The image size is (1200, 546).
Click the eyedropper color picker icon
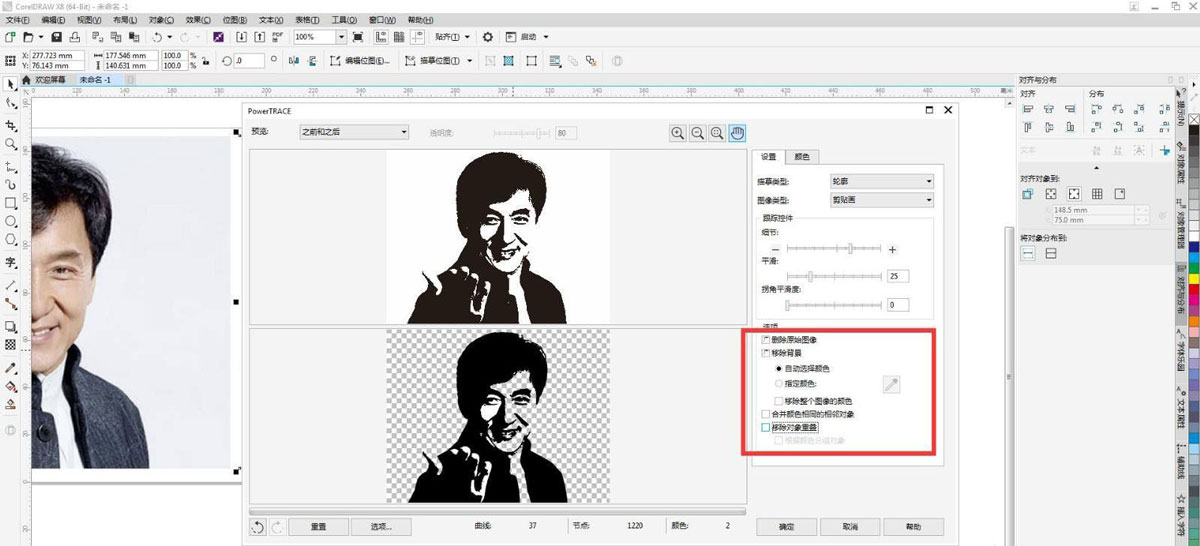click(891, 383)
